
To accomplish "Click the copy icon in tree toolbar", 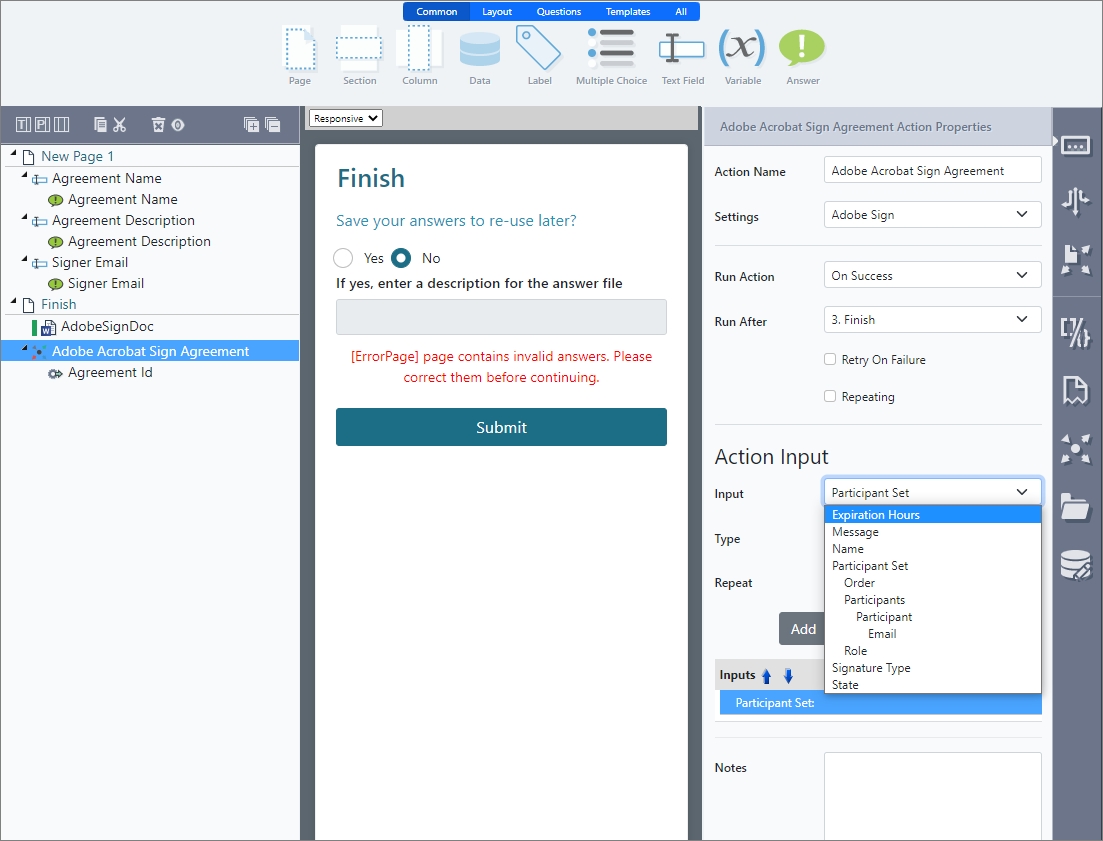I will click(101, 124).
